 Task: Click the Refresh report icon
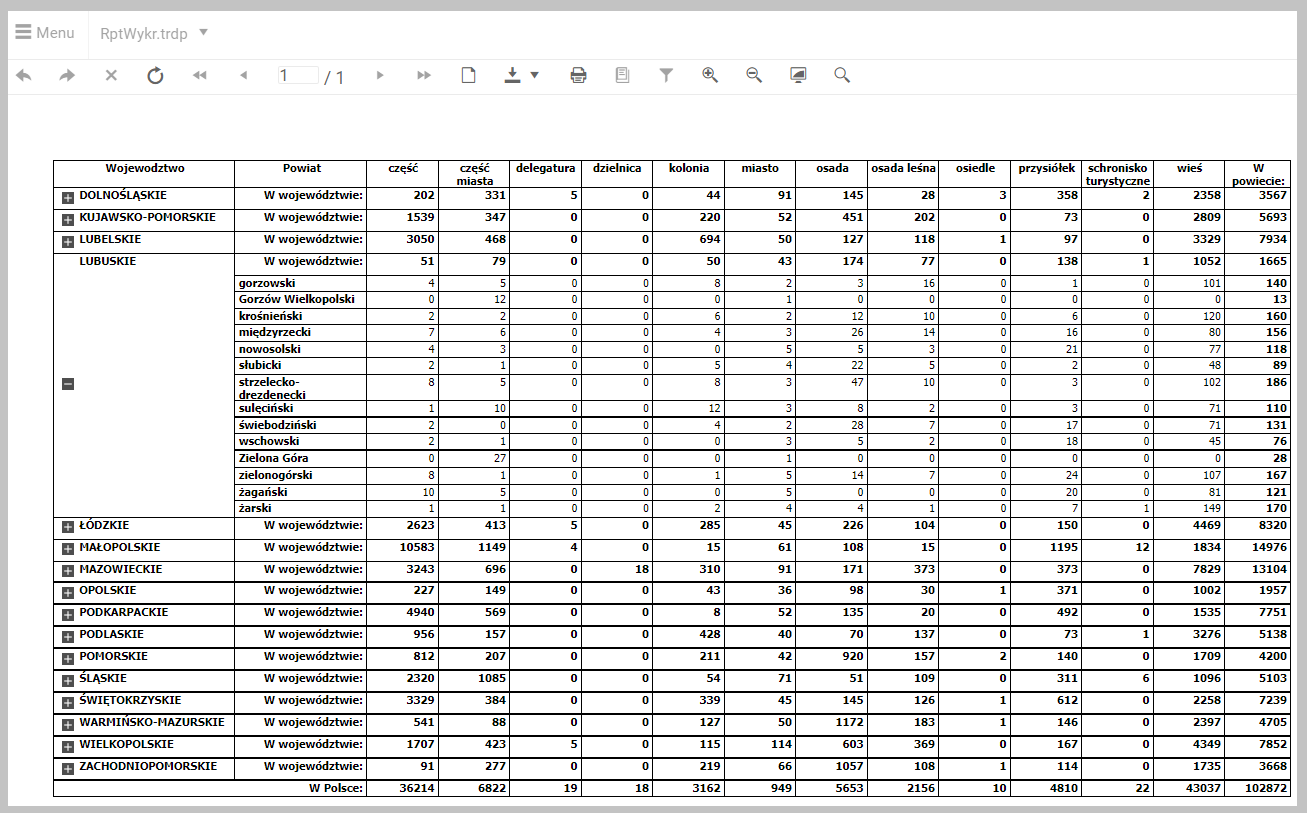point(155,75)
